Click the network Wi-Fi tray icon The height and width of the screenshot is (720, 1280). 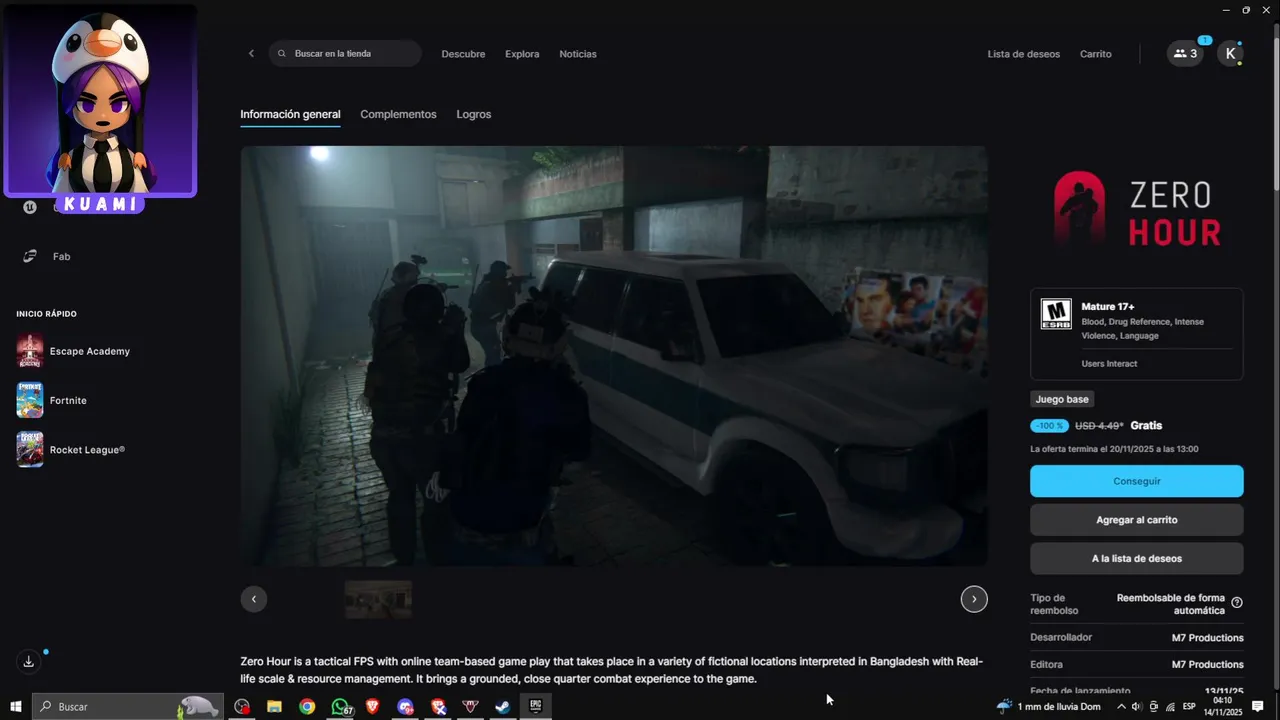(1170, 707)
